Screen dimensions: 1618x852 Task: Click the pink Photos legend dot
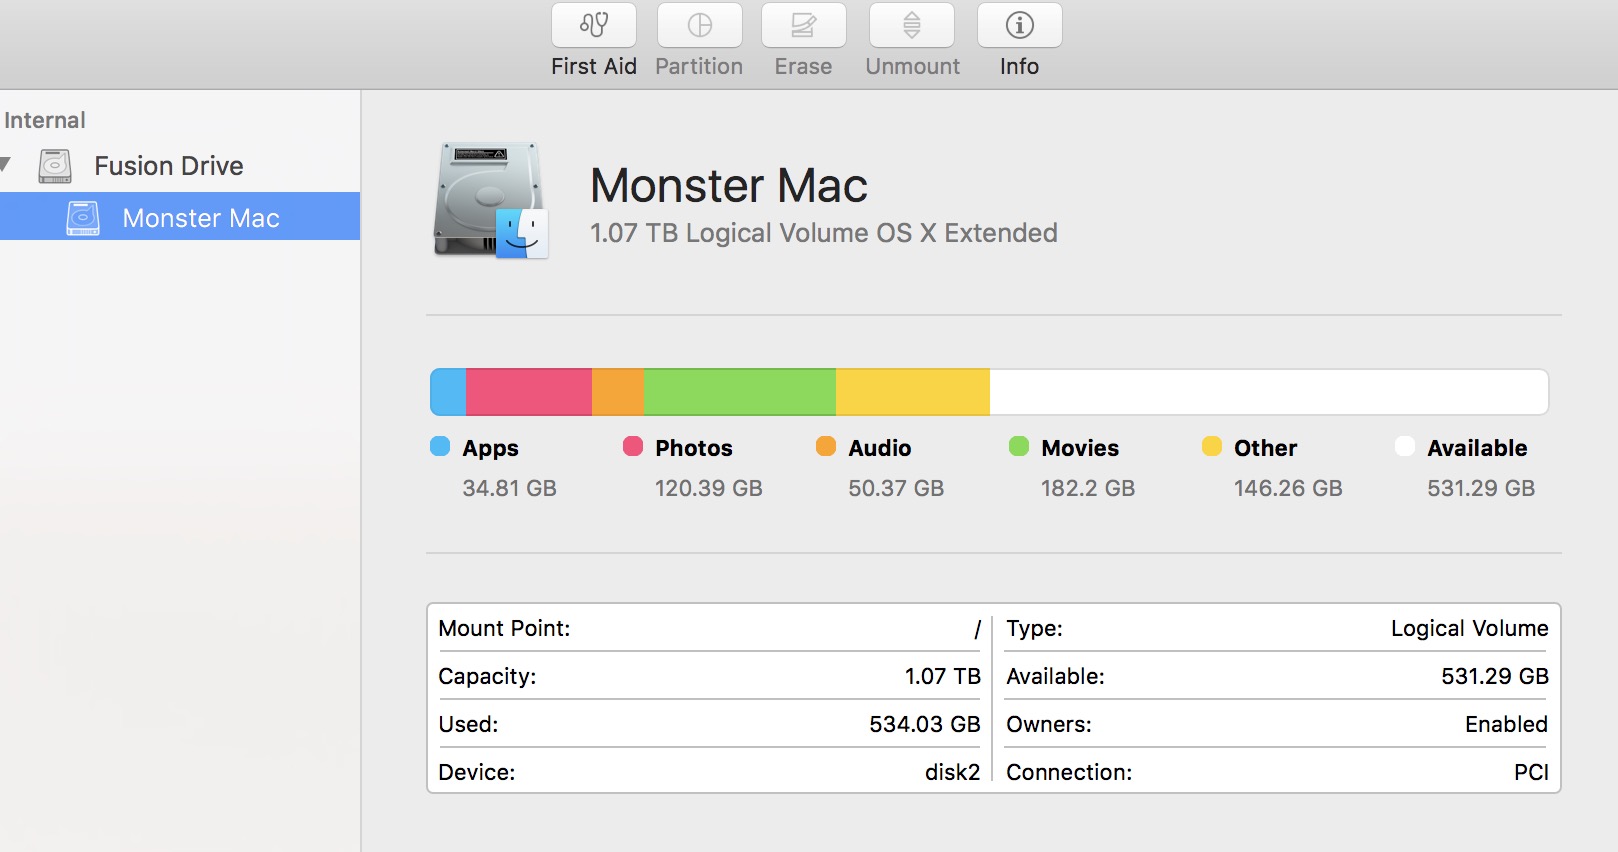633,446
